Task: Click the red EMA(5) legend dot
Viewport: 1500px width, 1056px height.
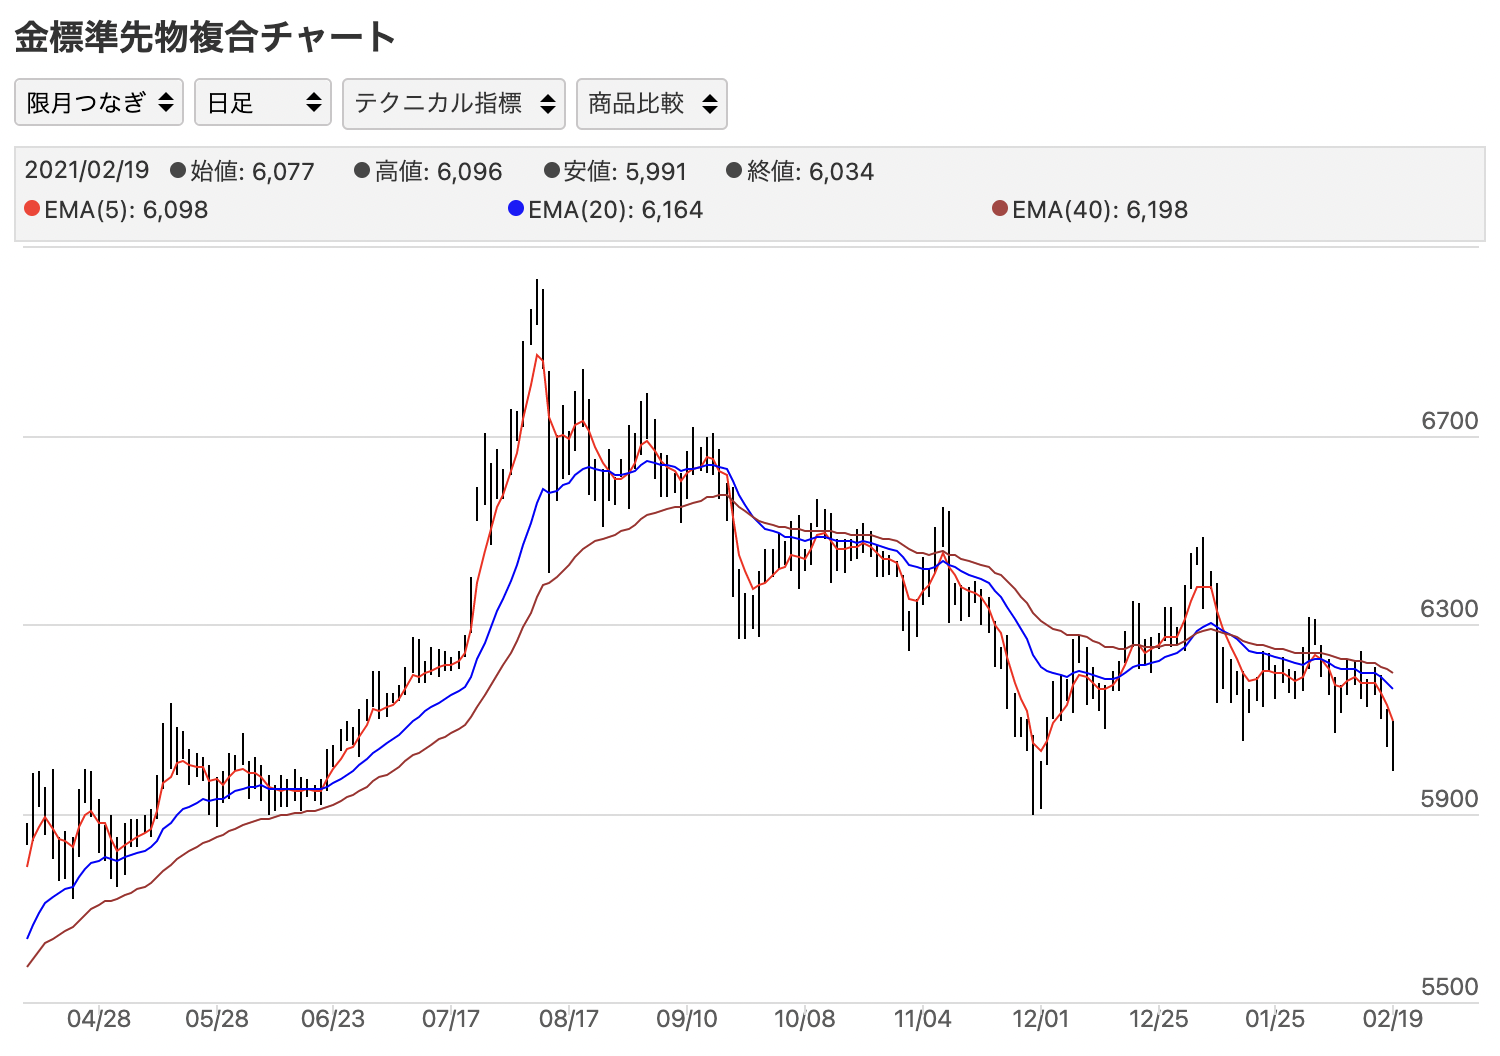Action: pyautogui.click(x=32, y=209)
